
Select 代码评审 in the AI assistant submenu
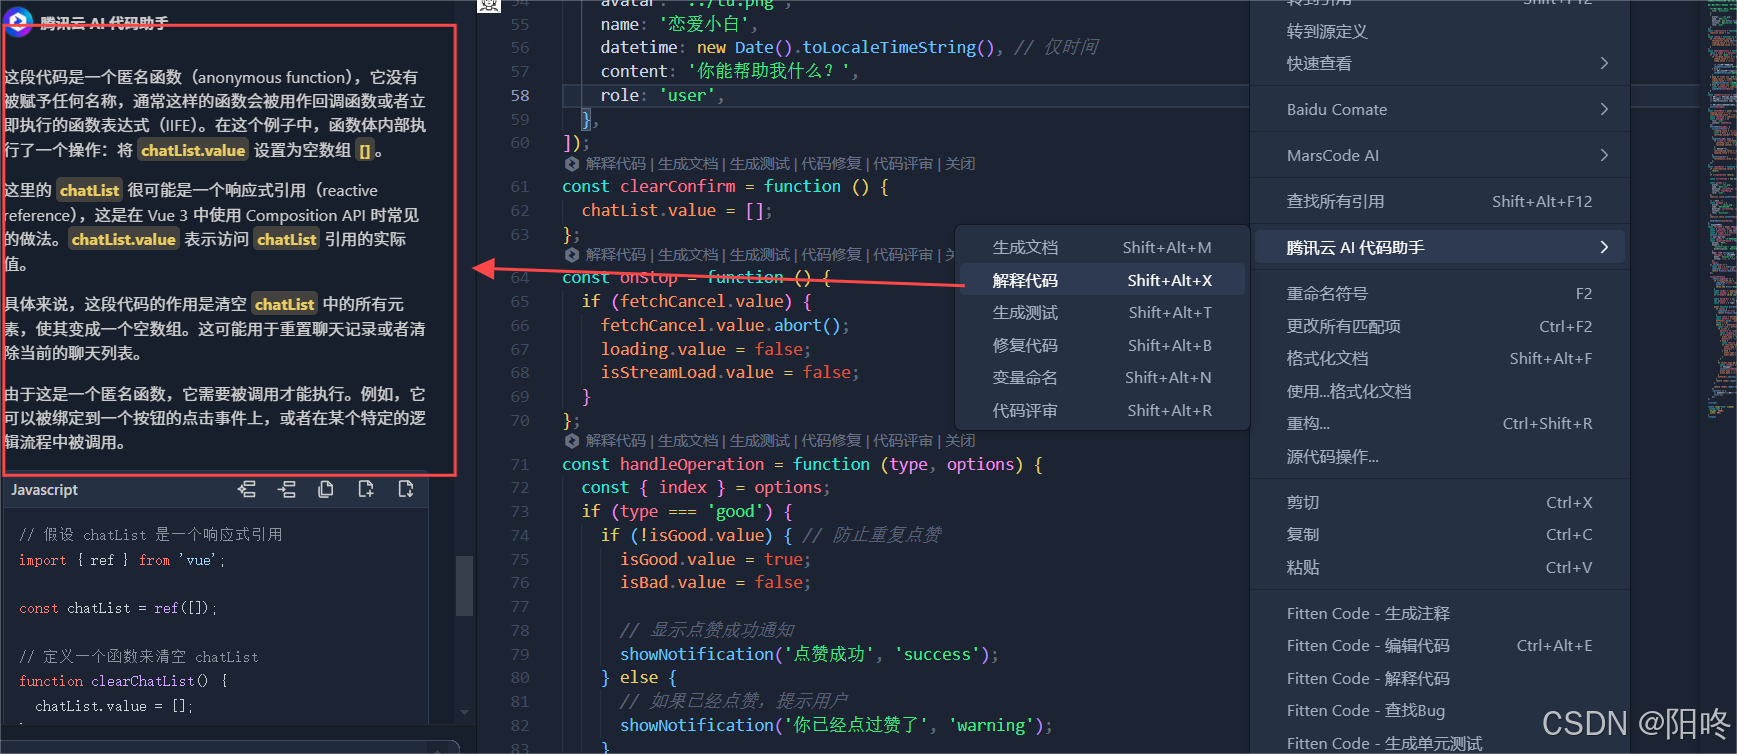[x=1102, y=410]
